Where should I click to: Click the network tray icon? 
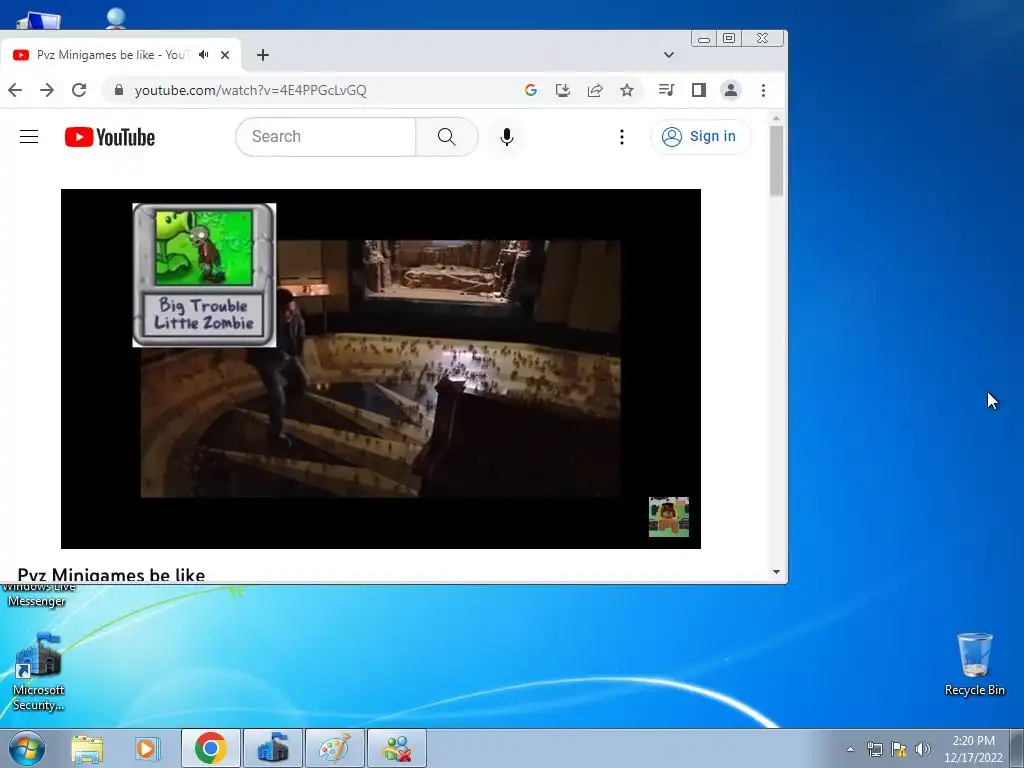874,749
